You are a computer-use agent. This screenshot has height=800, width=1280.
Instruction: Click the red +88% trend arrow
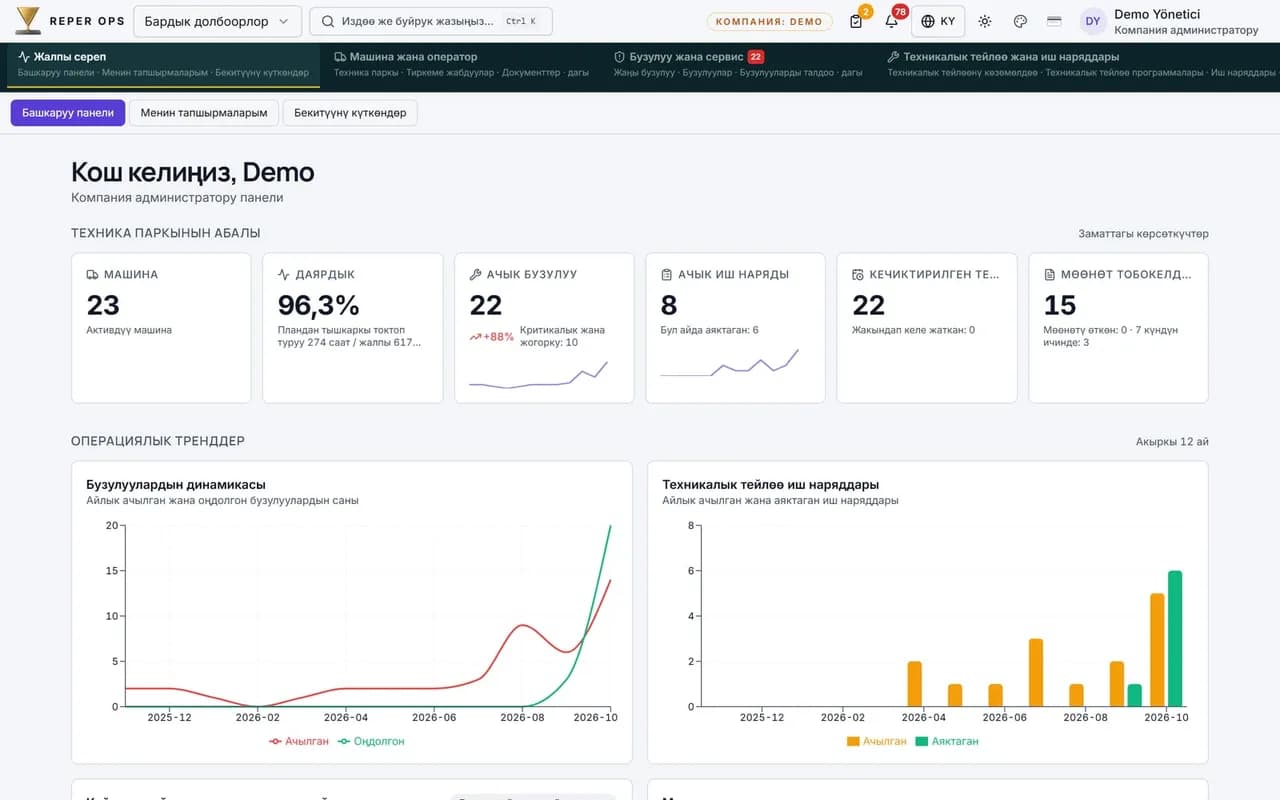pos(476,337)
